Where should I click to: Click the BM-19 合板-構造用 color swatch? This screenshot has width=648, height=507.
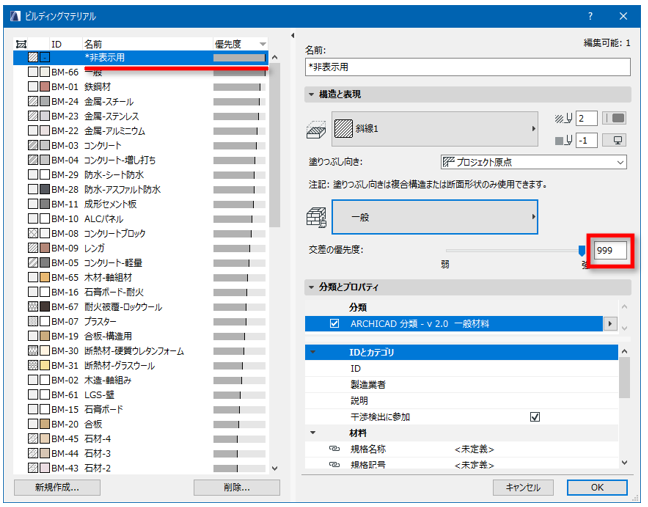click(x=45, y=336)
